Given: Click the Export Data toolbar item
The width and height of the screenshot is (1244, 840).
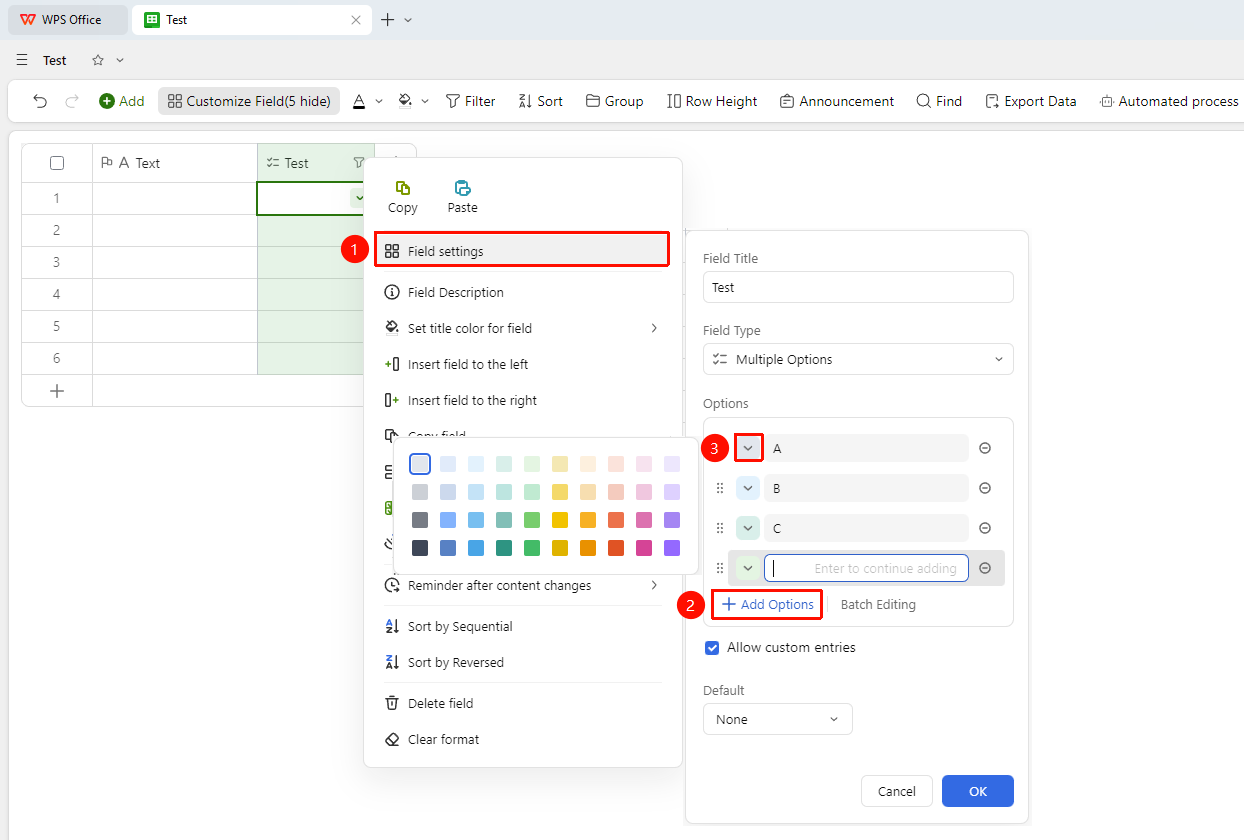Looking at the screenshot, I should tap(1031, 101).
